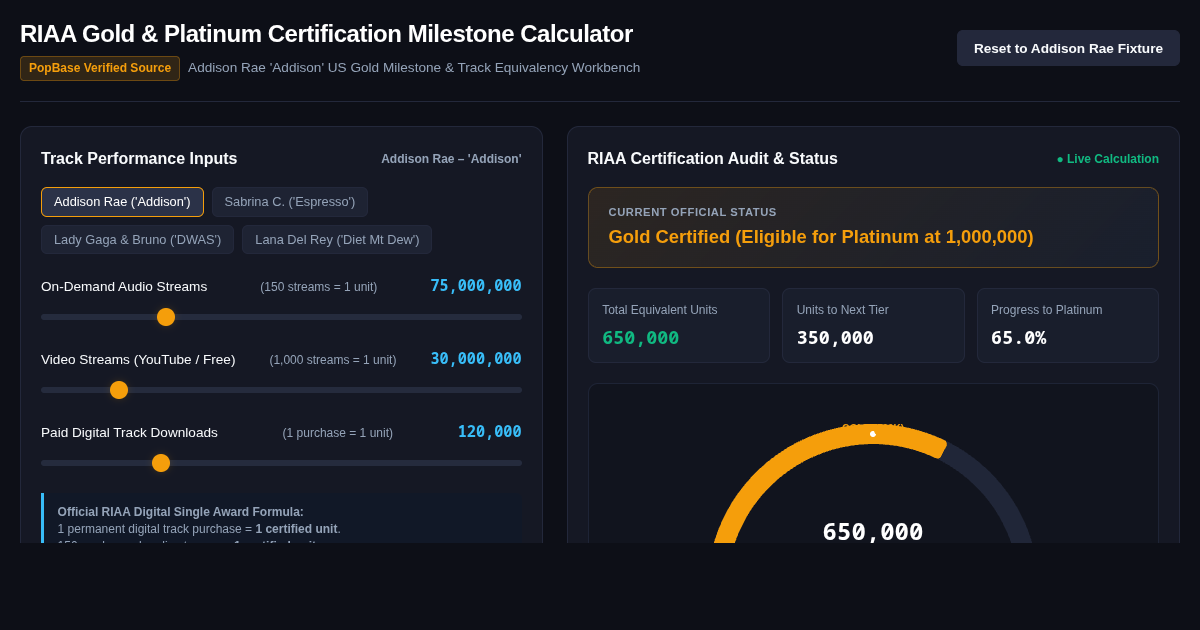This screenshot has width=1200, height=630.
Task: Click the Track Performance Inputs heading
Action: [x=139, y=159]
